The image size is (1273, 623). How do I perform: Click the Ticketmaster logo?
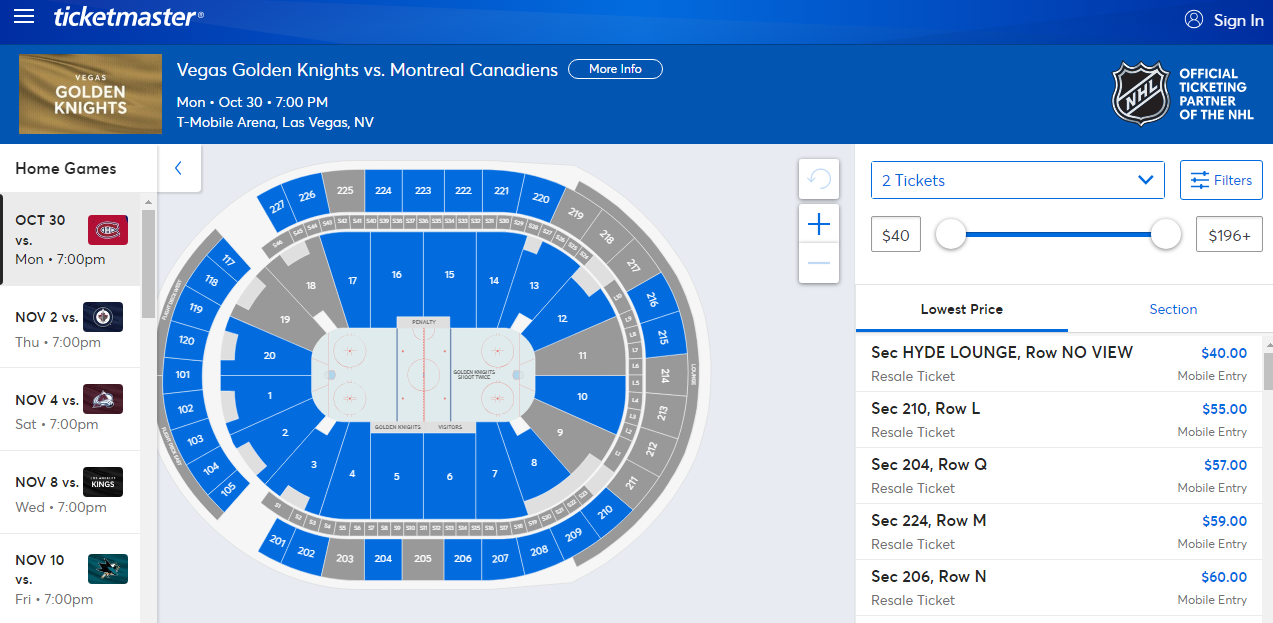tap(129, 17)
